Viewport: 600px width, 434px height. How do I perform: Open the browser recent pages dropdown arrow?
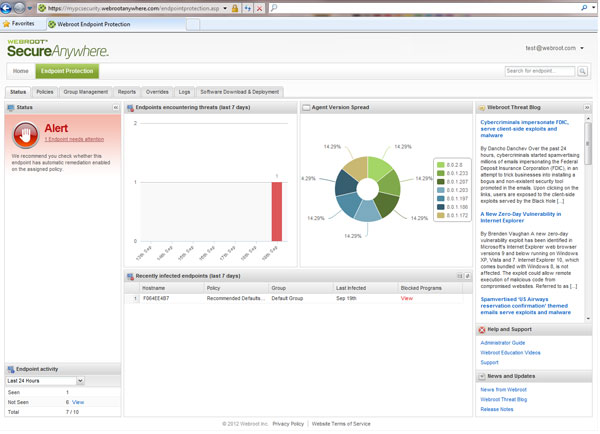click(29, 8)
